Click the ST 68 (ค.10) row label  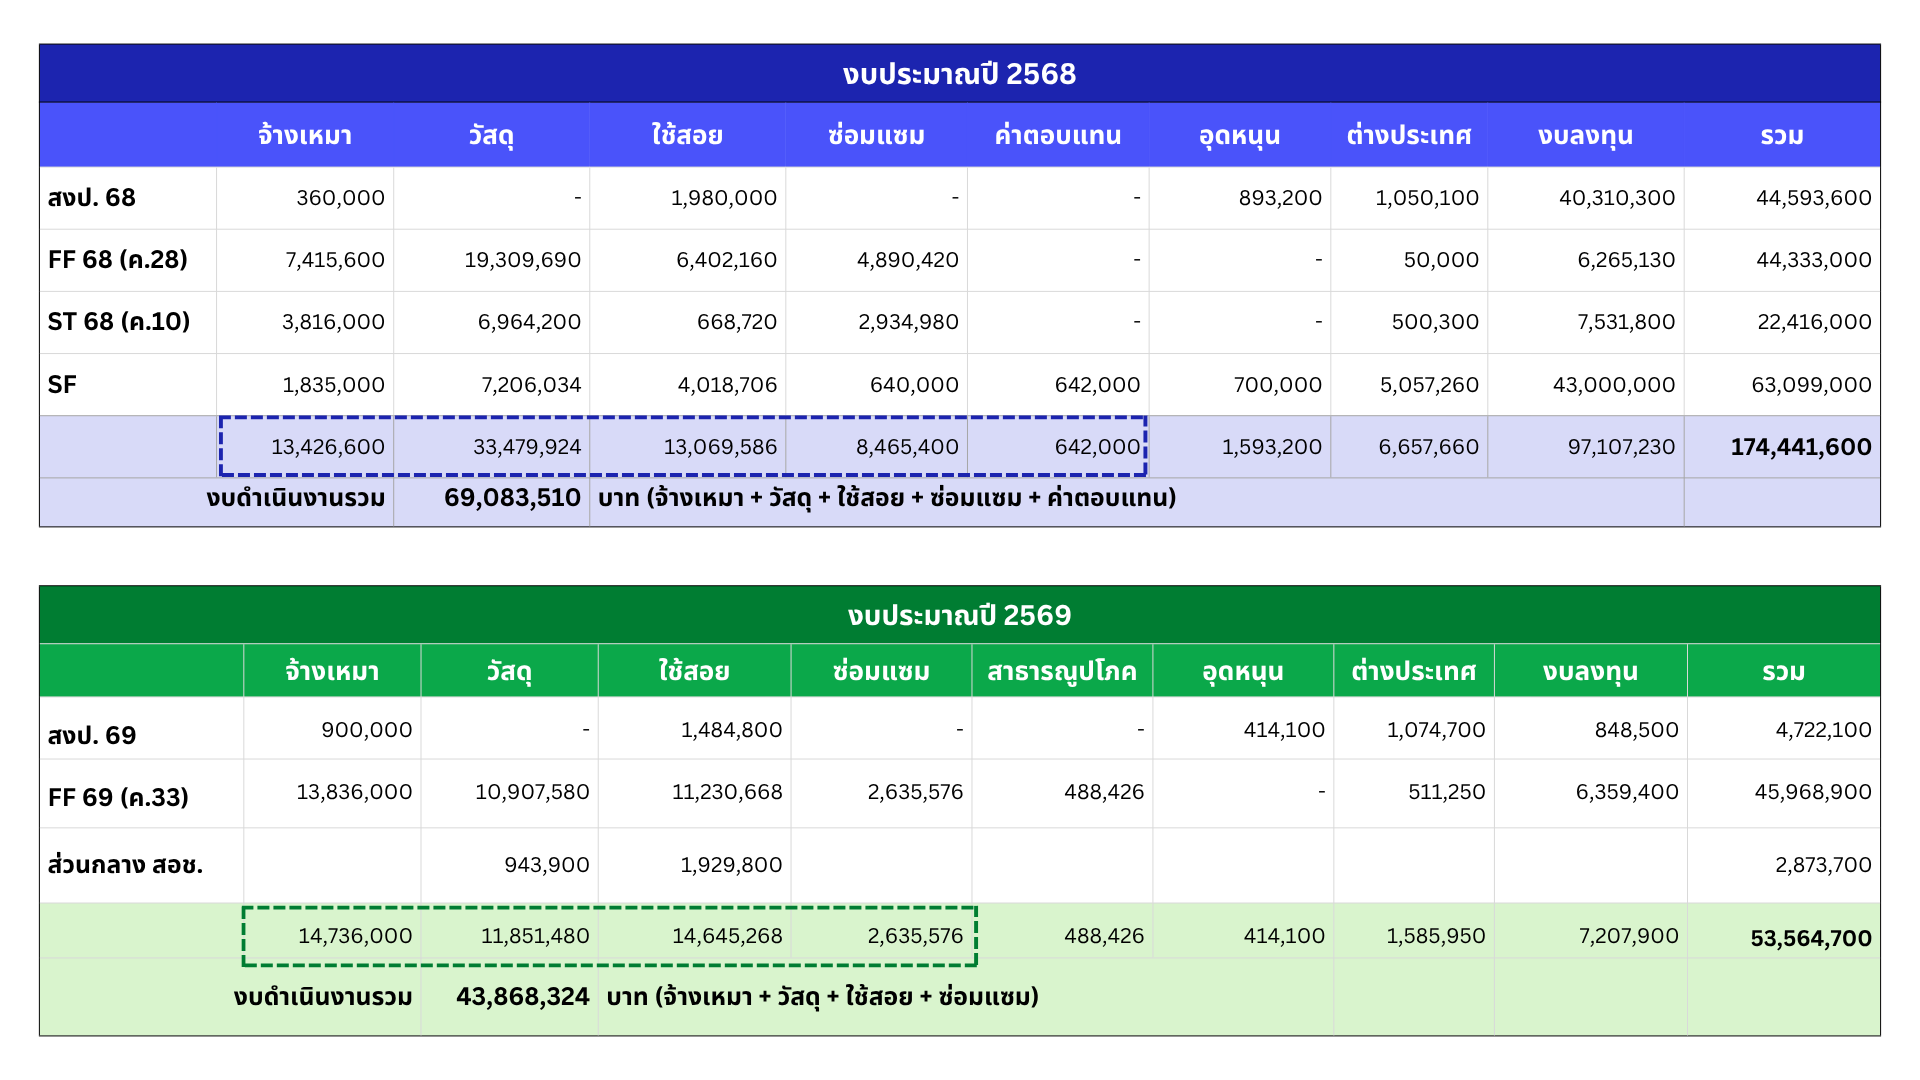[x=119, y=322]
